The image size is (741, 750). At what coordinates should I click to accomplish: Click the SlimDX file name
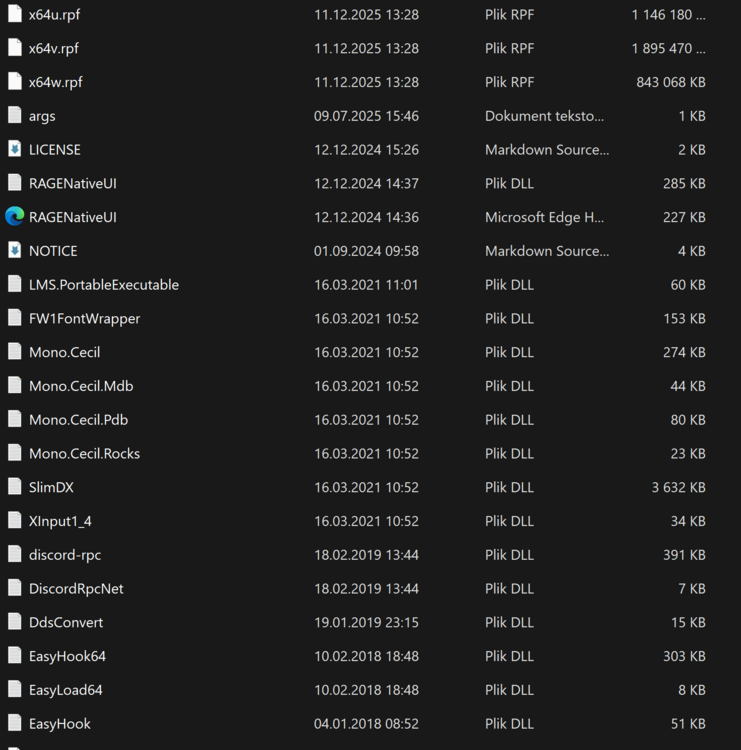(51, 487)
